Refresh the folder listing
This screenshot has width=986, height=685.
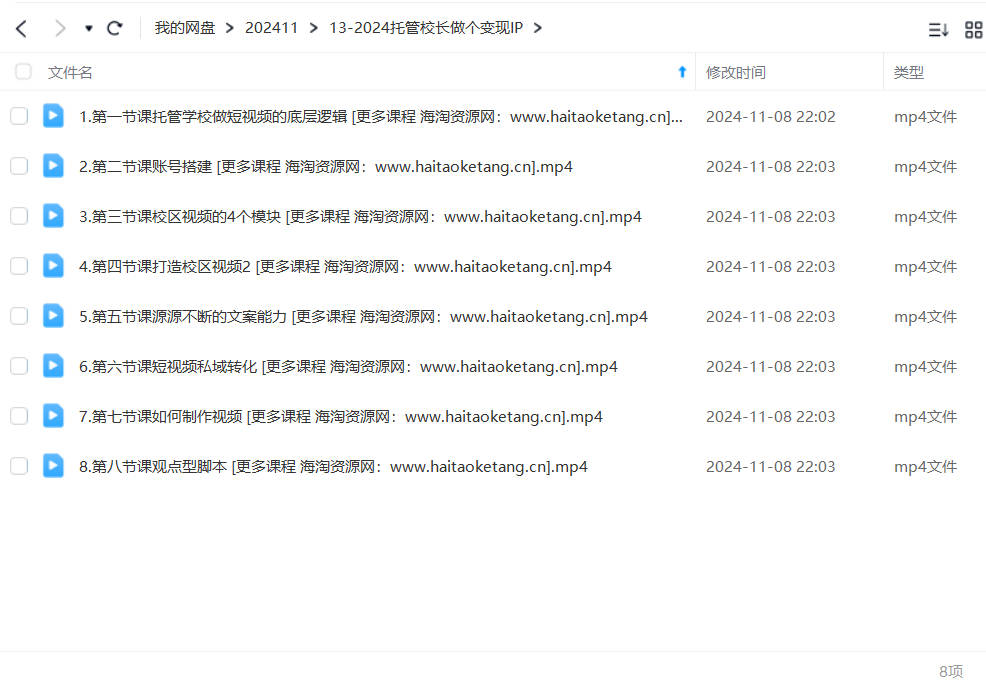click(x=114, y=28)
